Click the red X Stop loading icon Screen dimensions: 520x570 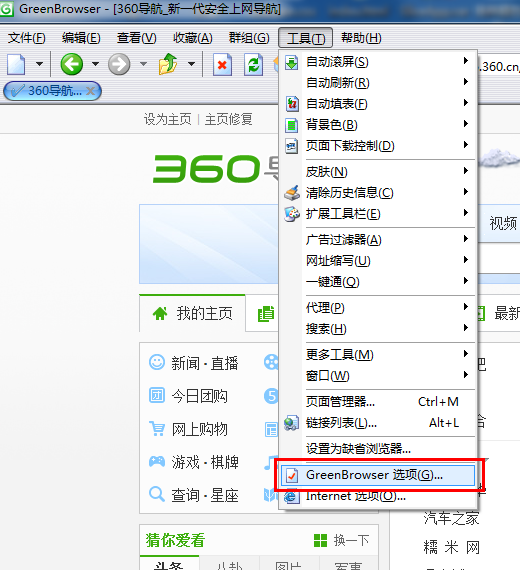click(x=222, y=65)
